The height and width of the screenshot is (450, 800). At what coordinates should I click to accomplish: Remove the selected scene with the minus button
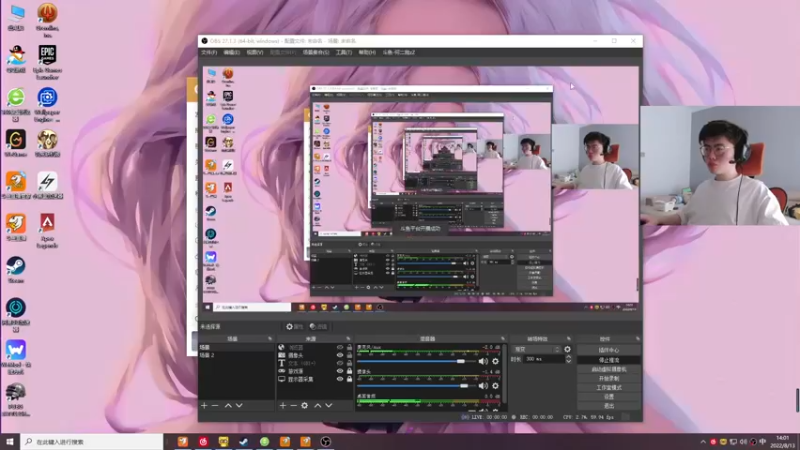tap(215, 406)
